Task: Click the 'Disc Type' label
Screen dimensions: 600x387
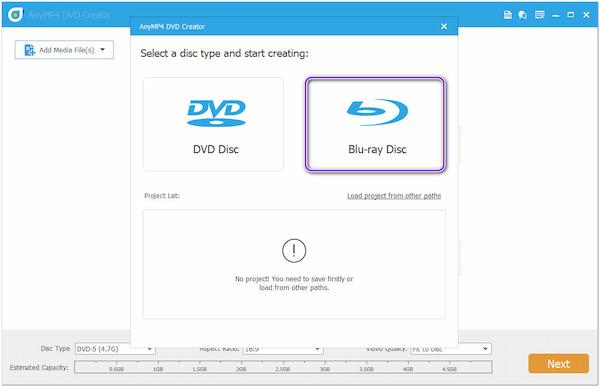Action: click(55, 349)
